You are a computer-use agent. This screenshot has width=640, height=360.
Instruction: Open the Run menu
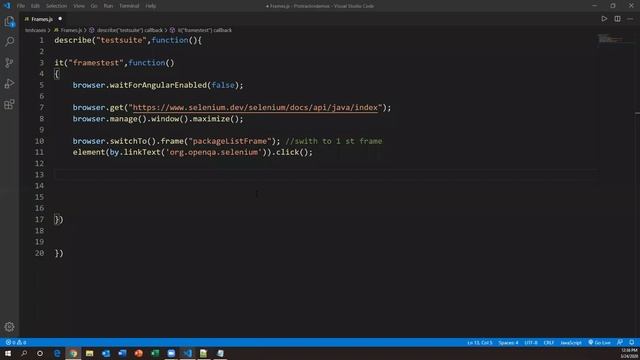108,6
